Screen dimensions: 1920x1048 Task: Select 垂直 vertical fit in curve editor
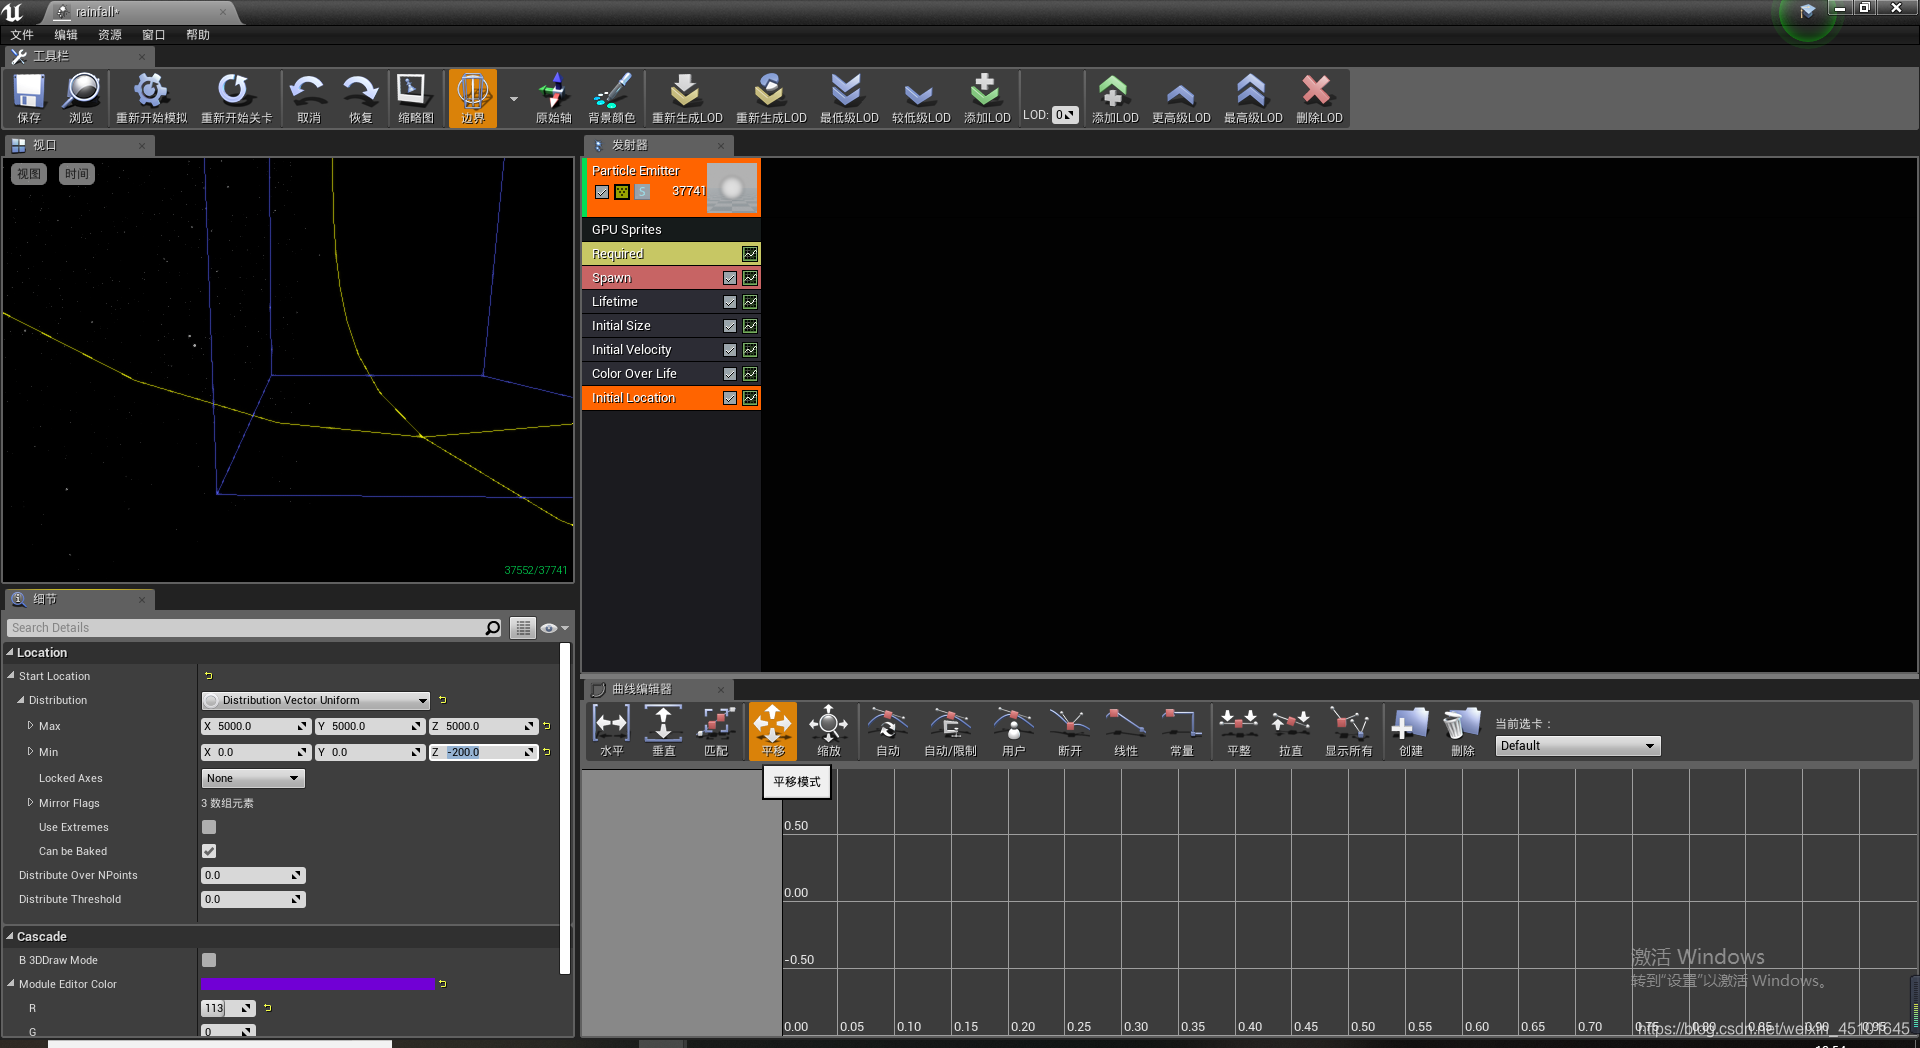coord(663,730)
